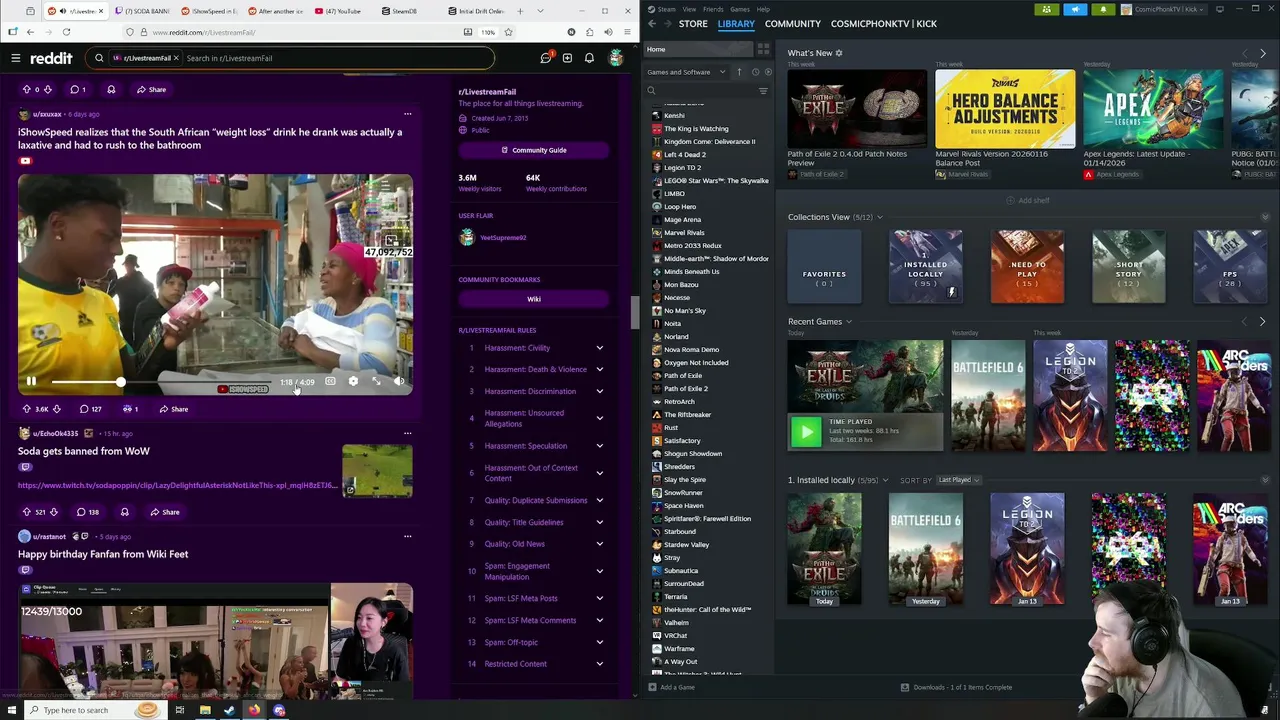The image size is (1280, 720).
Task: Open the 127 comments on iShowSpeed post
Action: (90, 409)
